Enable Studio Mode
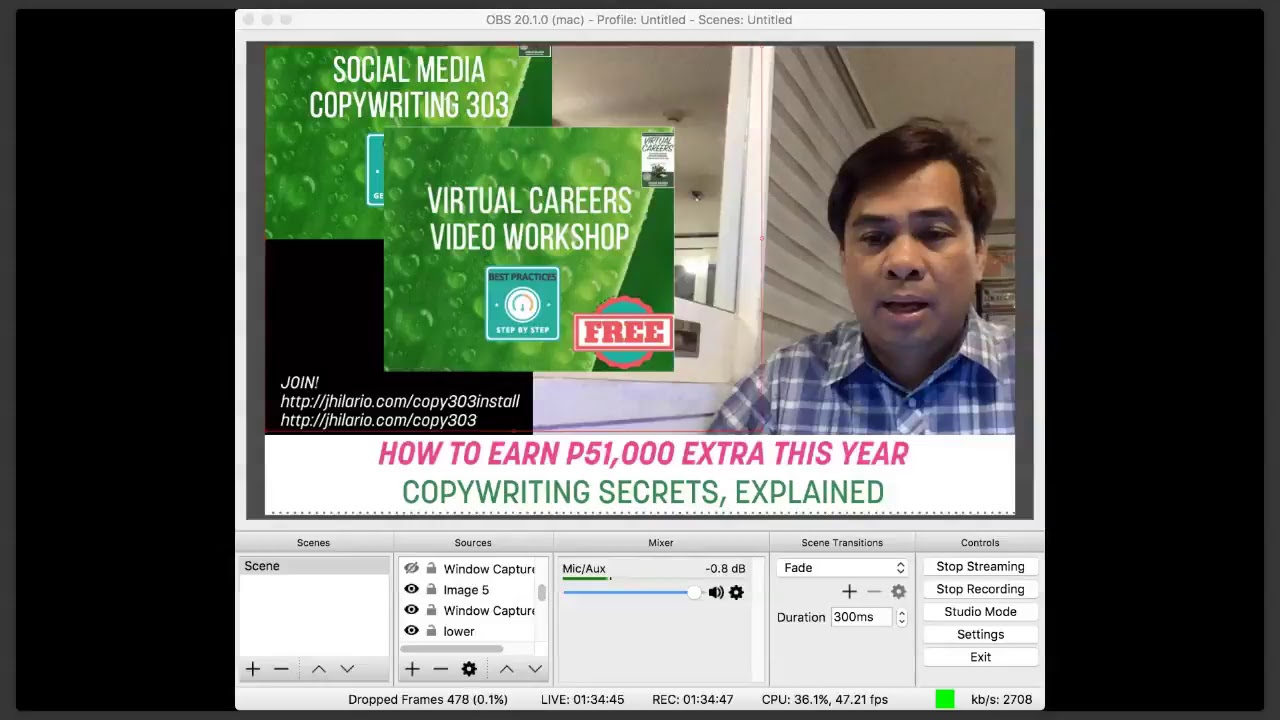1280x720 pixels. [x=980, y=612]
